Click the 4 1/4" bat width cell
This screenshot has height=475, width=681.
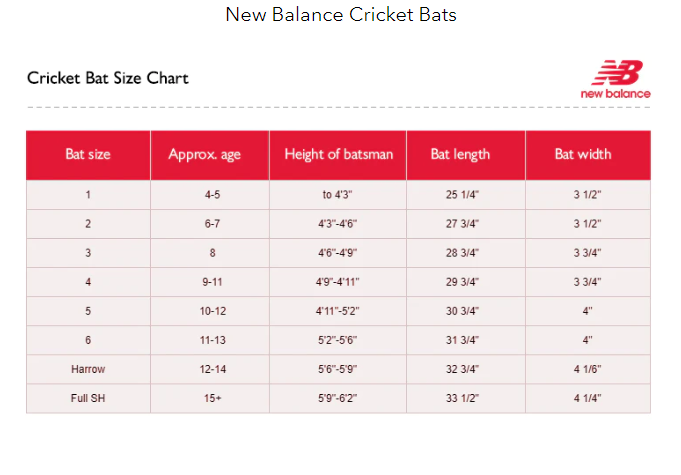[x=588, y=398]
